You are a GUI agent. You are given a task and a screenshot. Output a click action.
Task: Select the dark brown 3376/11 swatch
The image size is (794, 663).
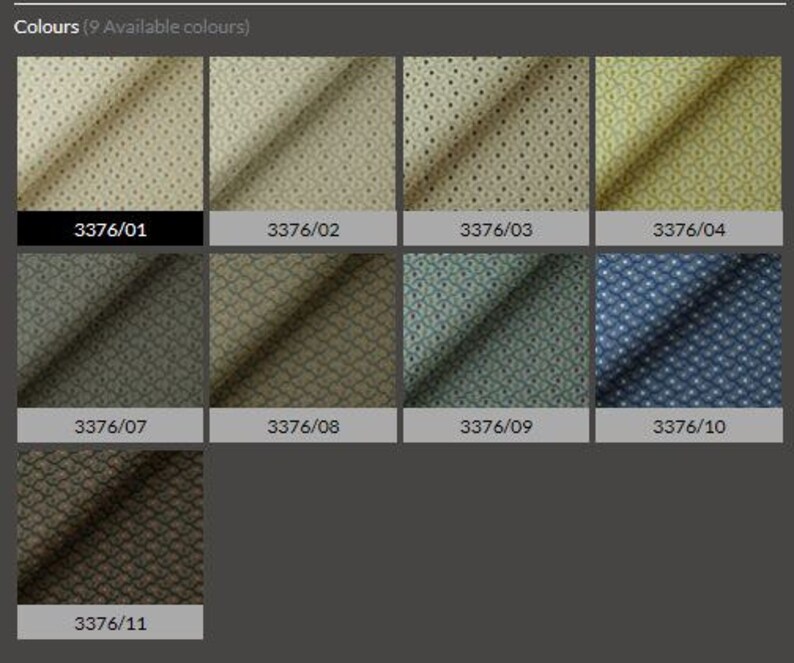point(110,528)
